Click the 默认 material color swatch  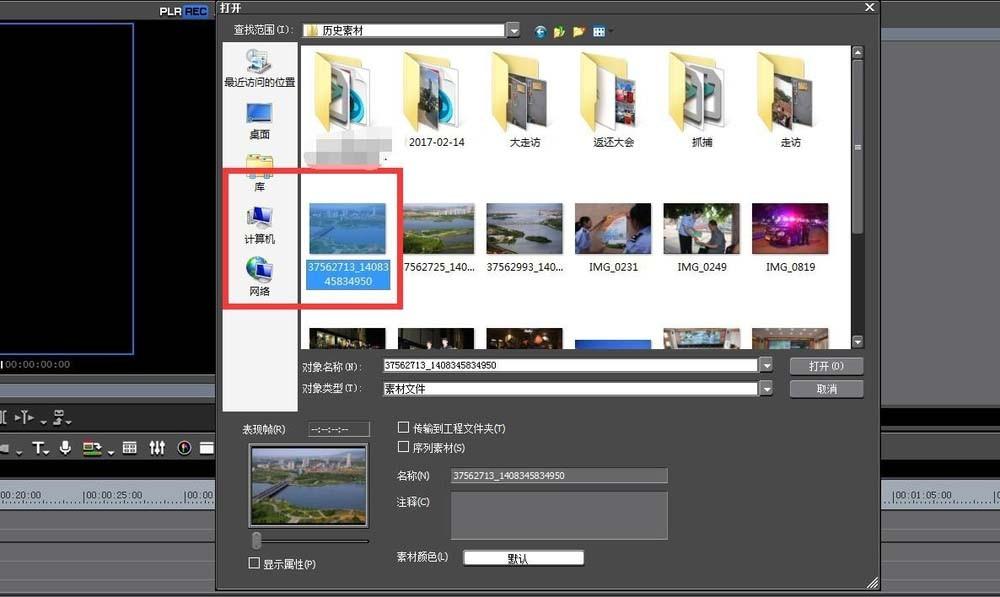(x=522, y=557)
